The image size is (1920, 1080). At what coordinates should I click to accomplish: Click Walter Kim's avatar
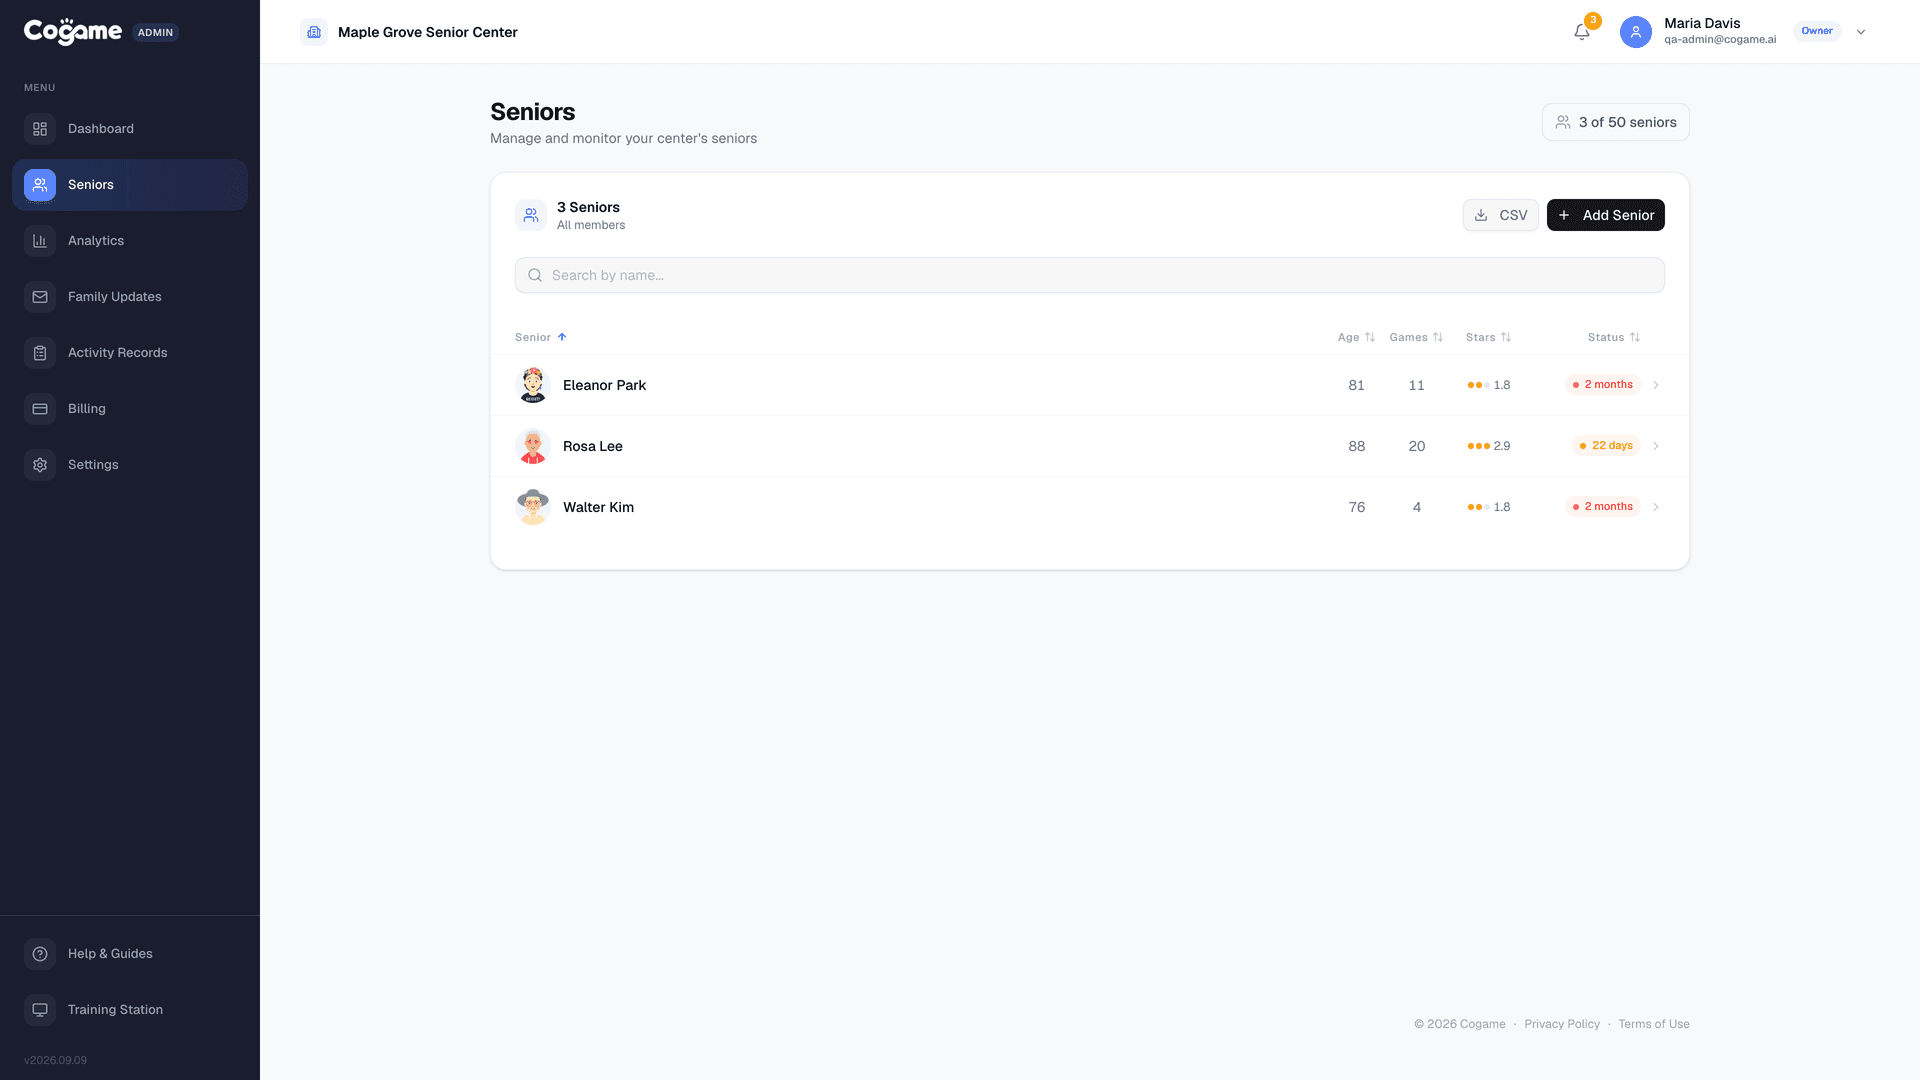coord(533,507)
